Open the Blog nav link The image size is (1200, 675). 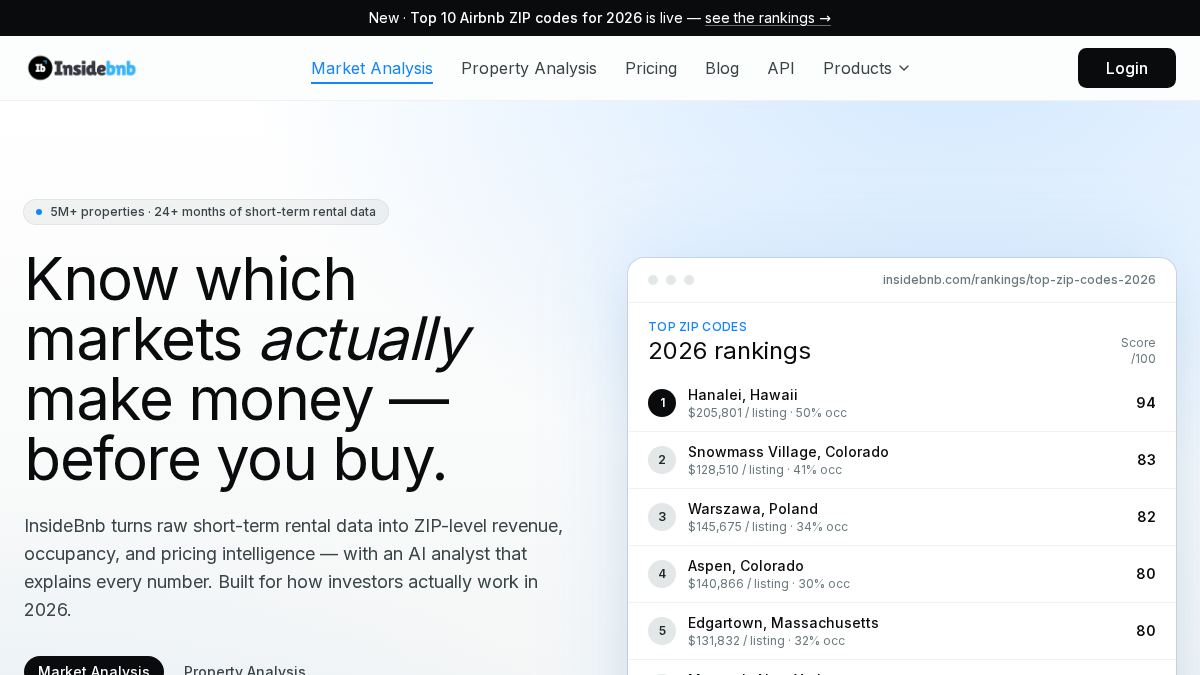coord(722,68)
